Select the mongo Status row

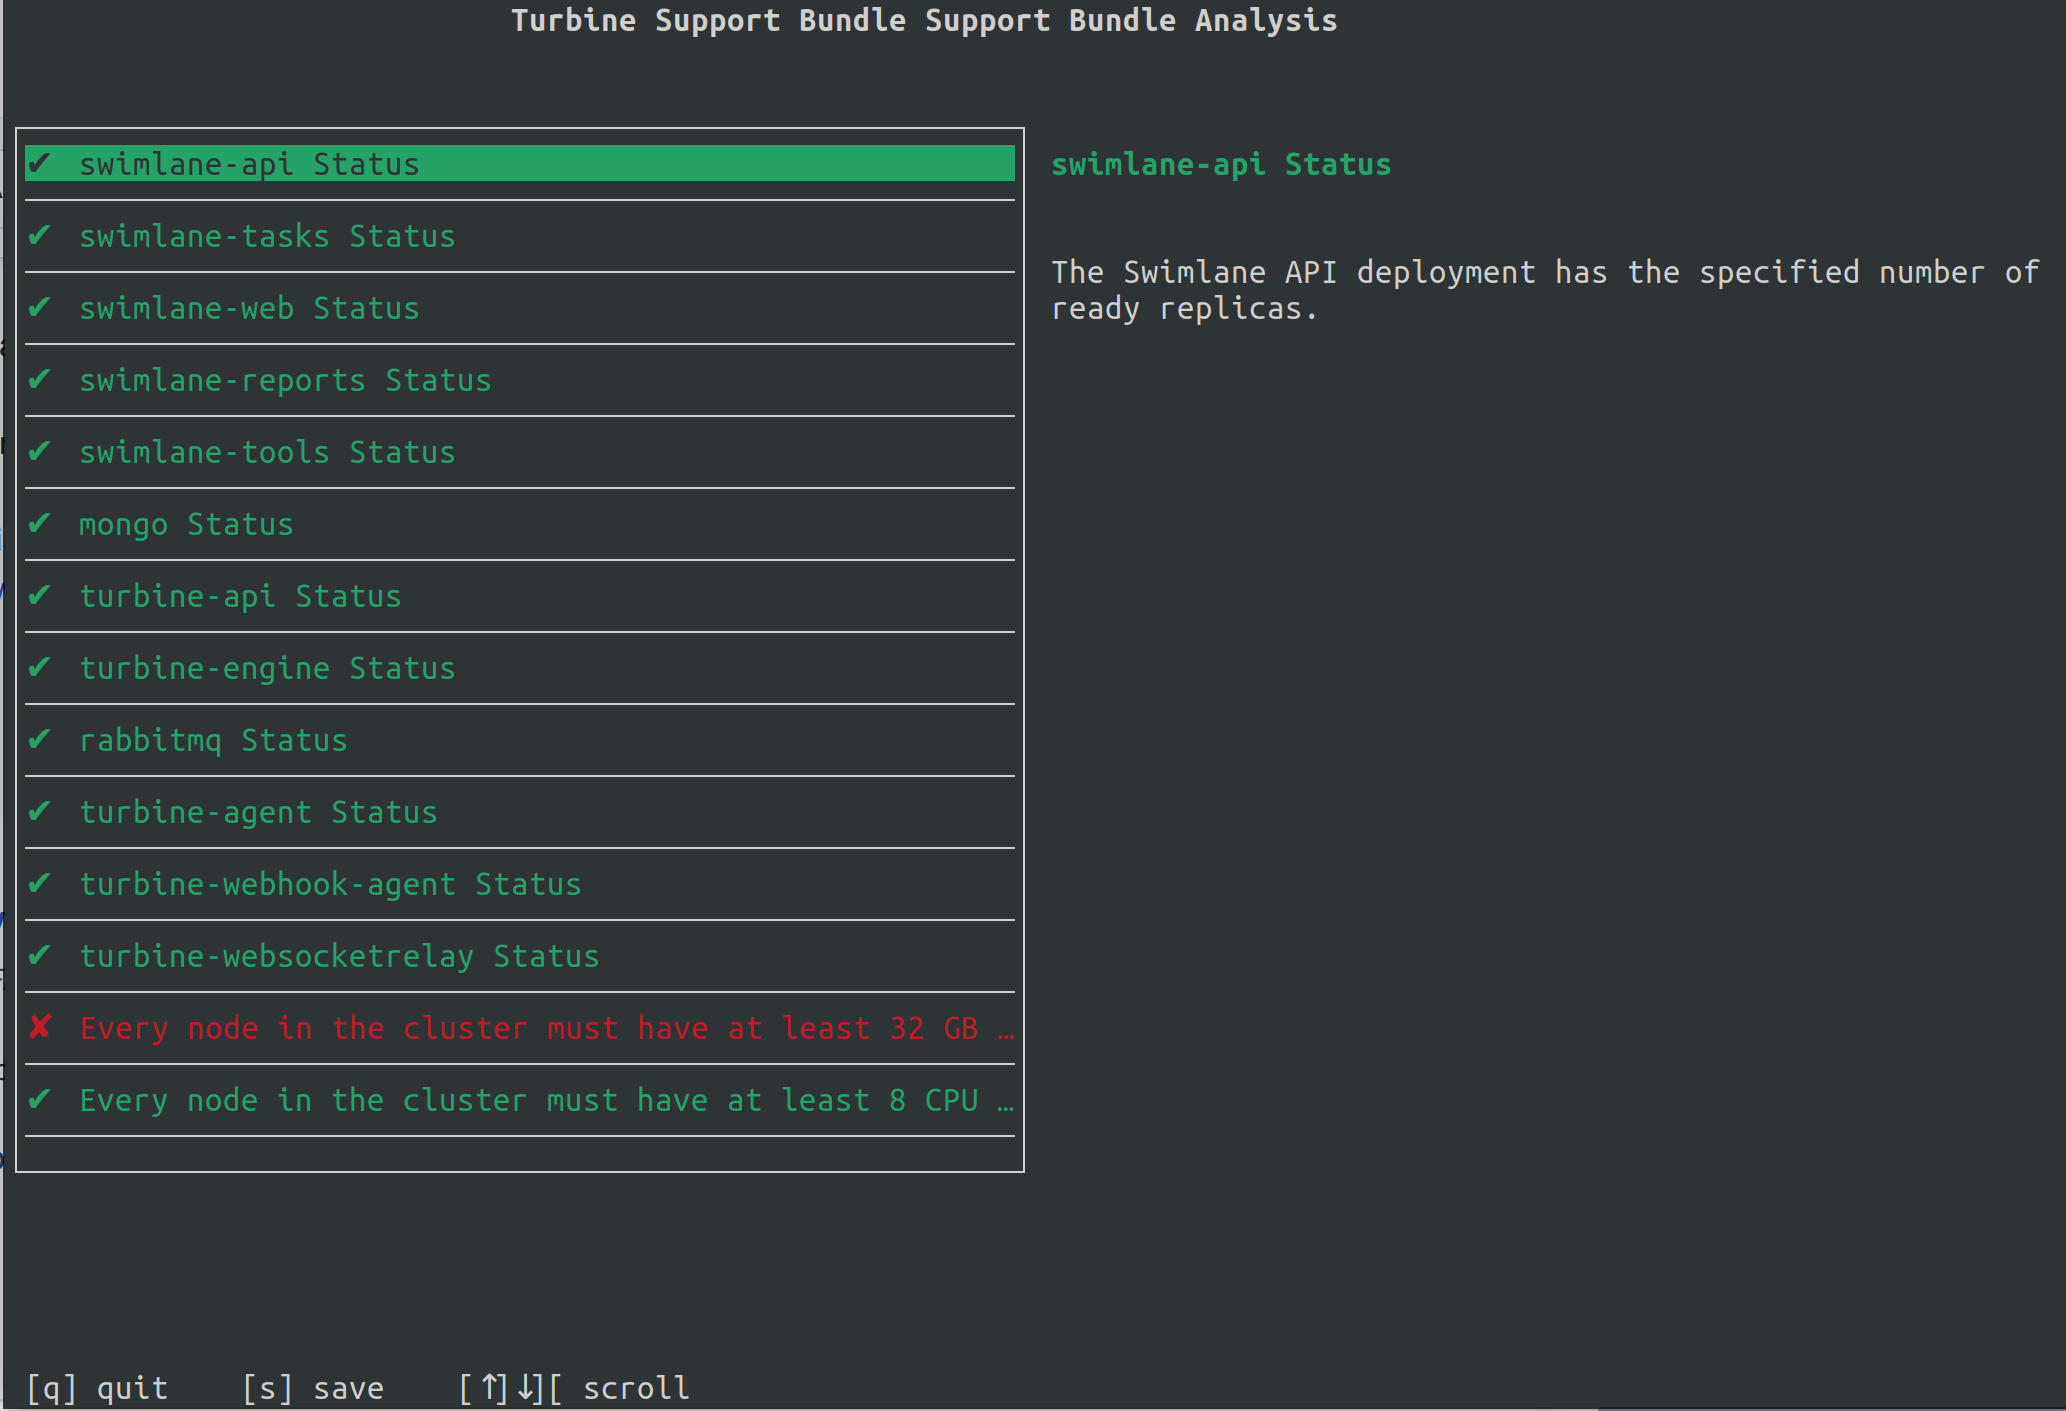[x=520, y=524]
